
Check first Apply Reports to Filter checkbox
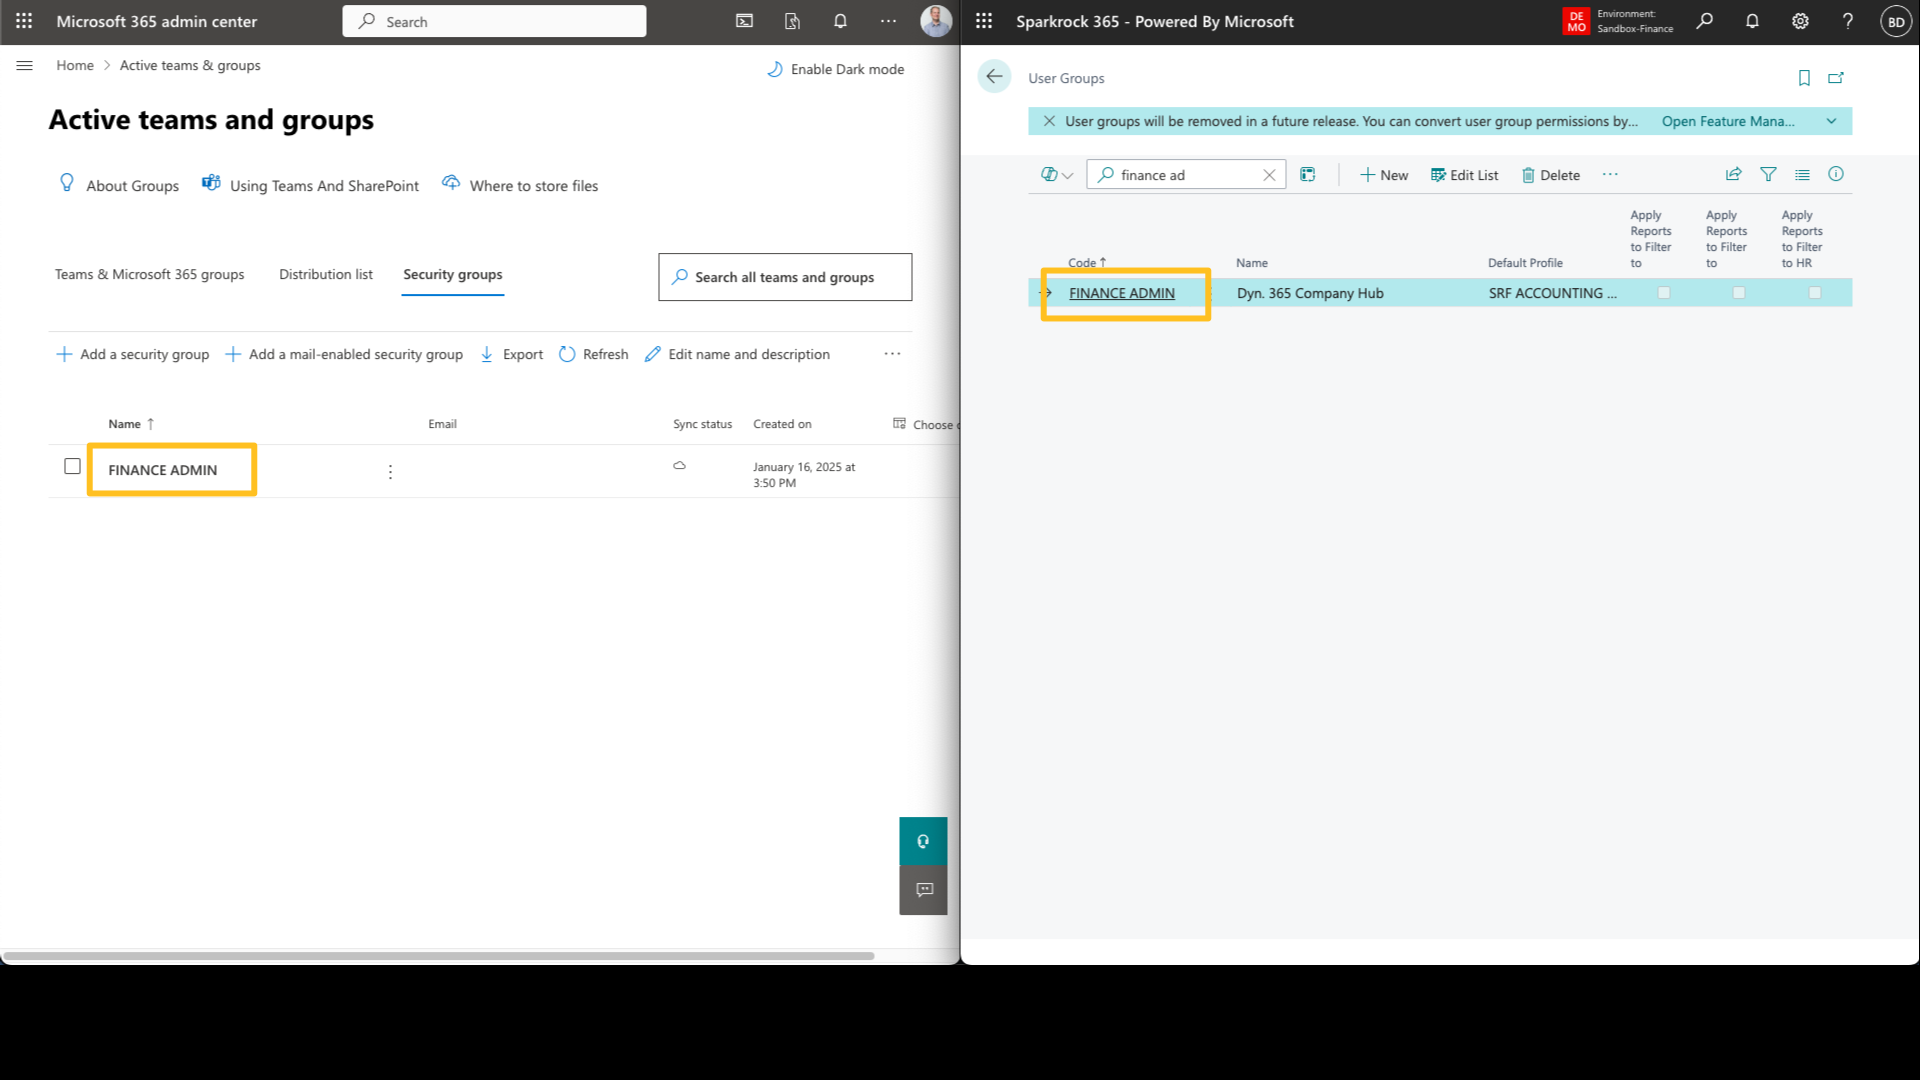1664,293
